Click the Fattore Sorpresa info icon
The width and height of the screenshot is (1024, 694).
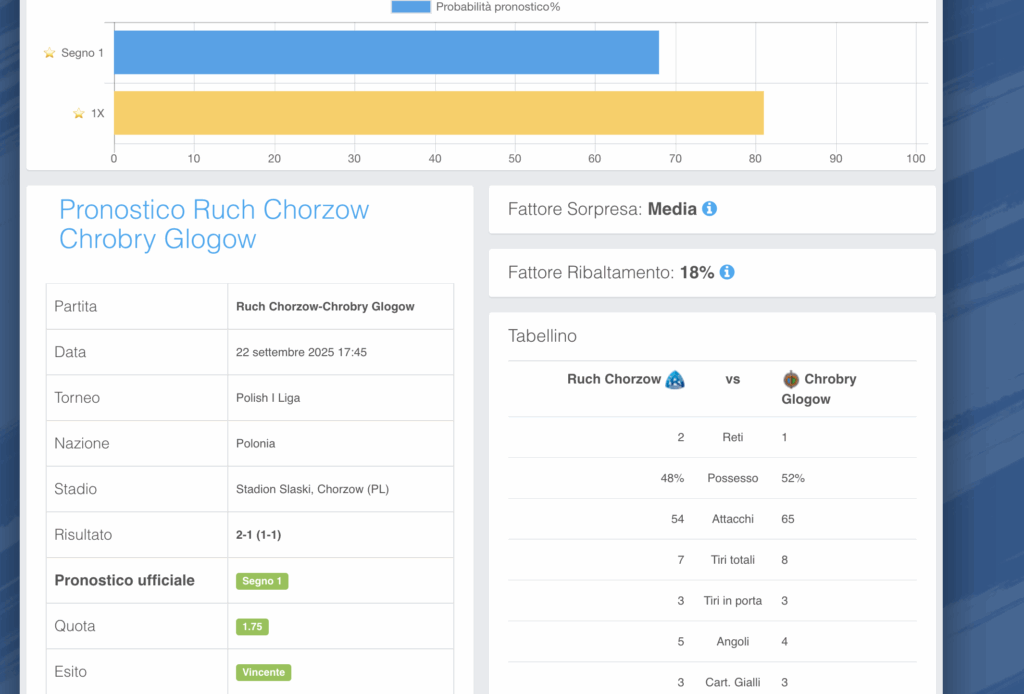[709, 208]
